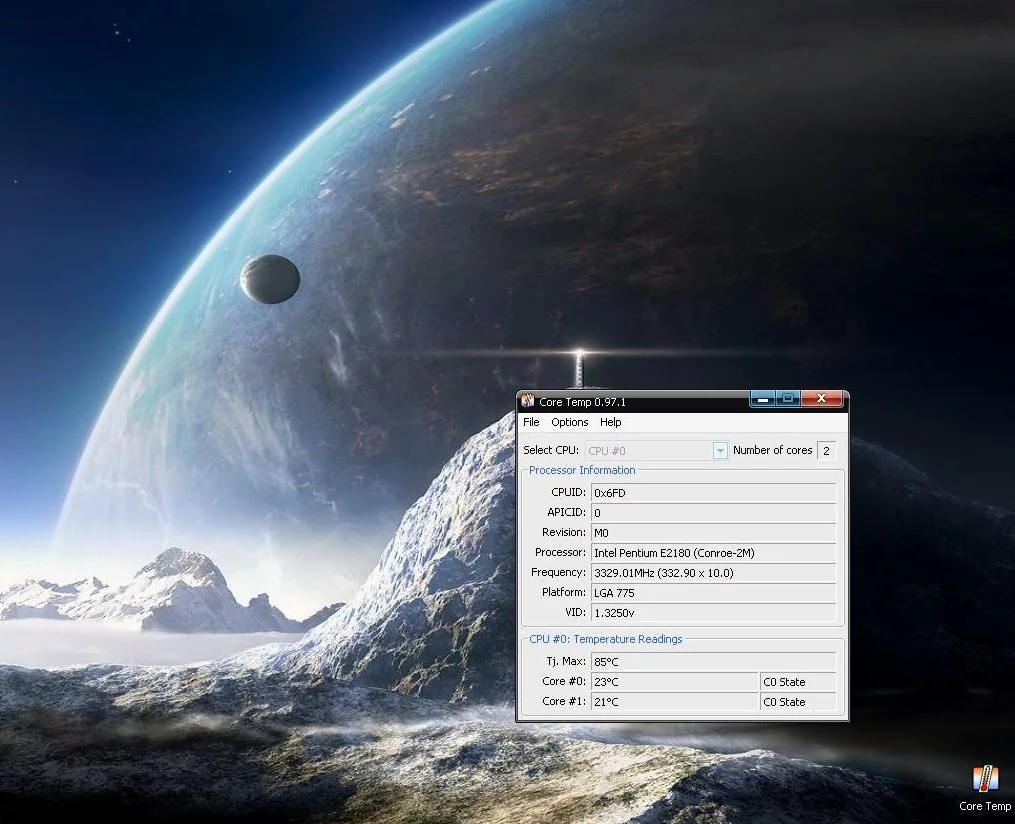This screenshot has width=1015, height=824.
Task: Select the Revision M0 field
Action: click(x=713, y=533)
